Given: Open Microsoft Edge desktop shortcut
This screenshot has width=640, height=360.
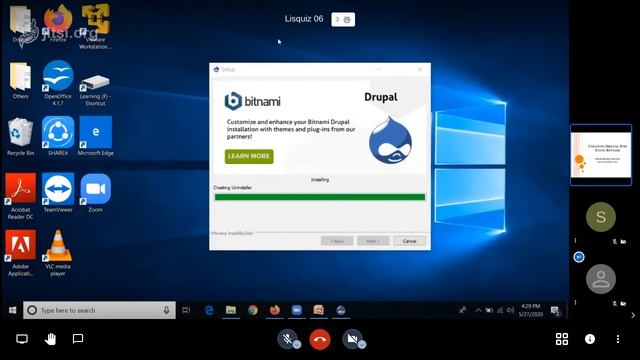Looking at the screenshot, I should point(96,136).
